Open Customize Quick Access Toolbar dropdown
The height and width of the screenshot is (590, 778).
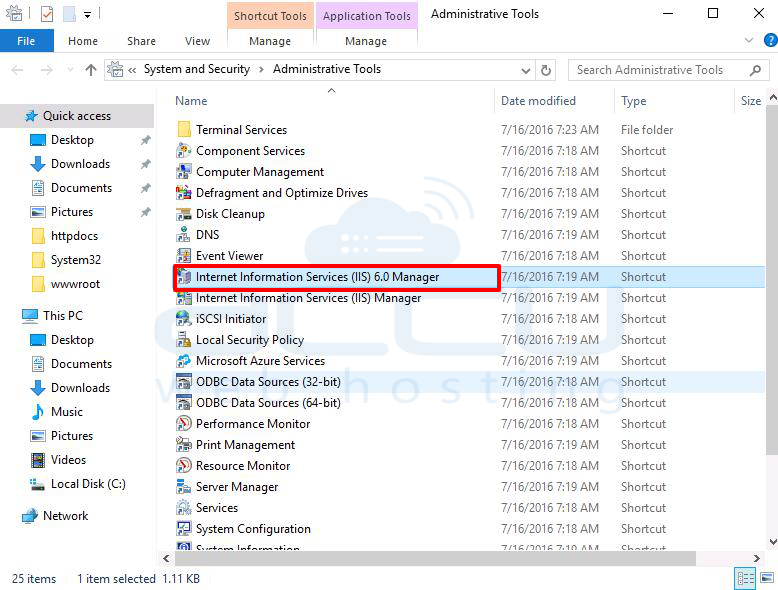pos(87,15)
